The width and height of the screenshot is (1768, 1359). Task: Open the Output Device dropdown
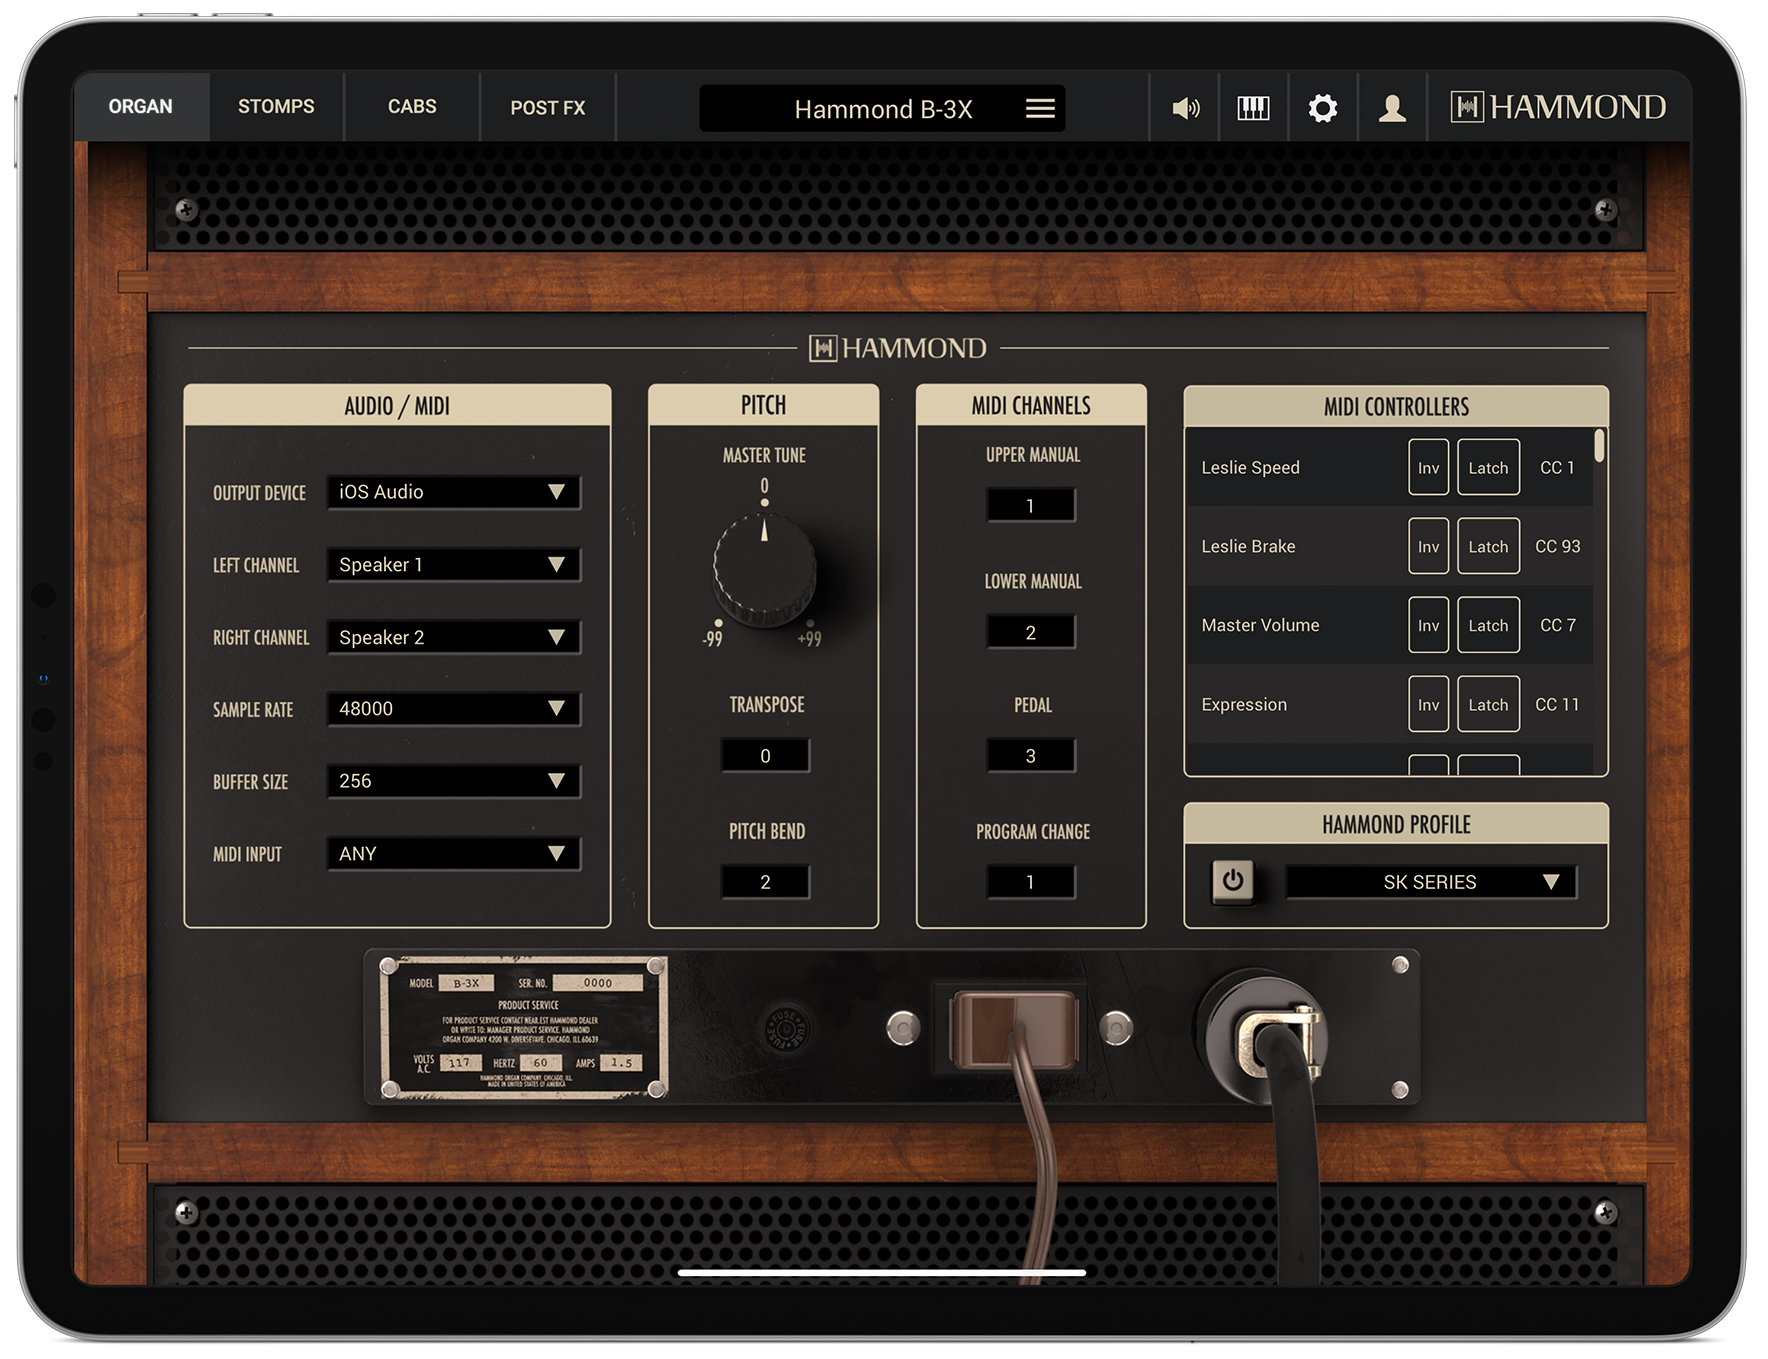(454, 492)
